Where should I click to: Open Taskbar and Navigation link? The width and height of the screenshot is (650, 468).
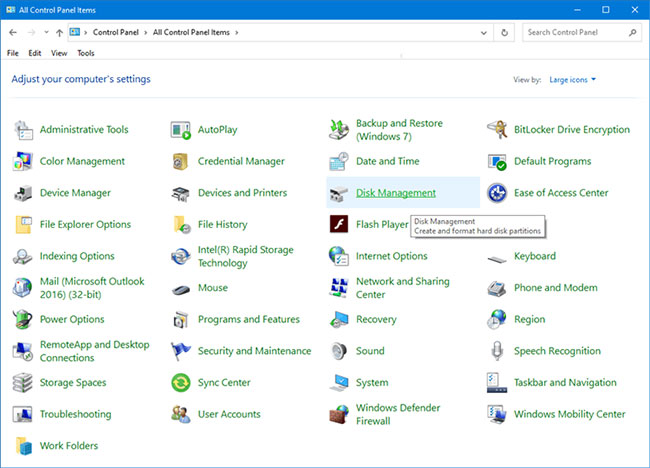pyautogui.click(x=565, y=383)
